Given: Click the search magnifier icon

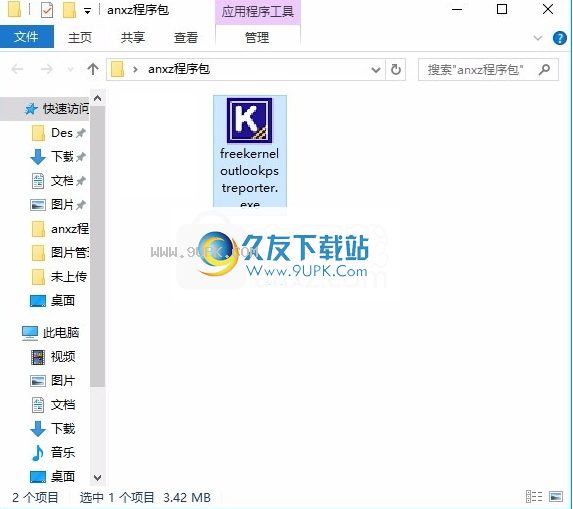Looking at the screenshot, I should (544, 69).
